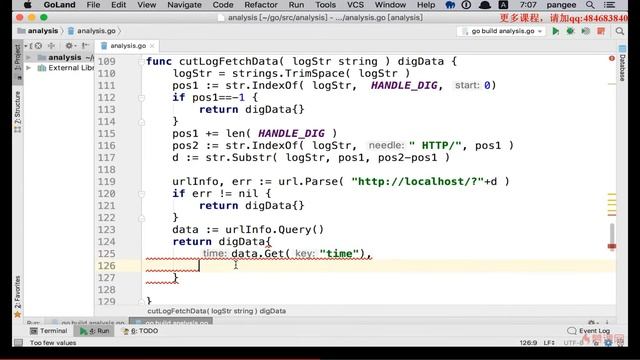Place cursor on line 126 of the editor
640x360 pixels.
pos(380,266)
